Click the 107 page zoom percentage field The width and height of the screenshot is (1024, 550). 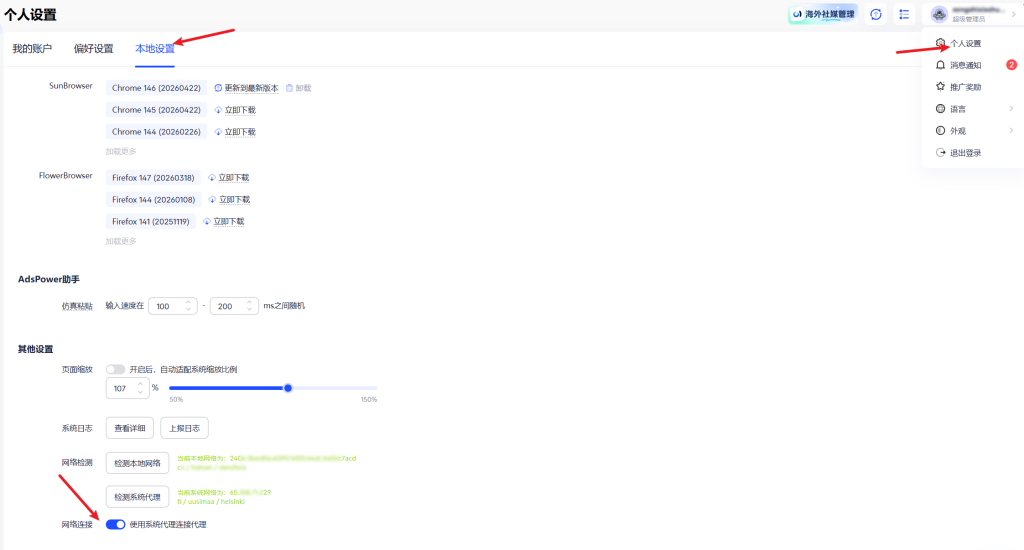tap(122, 387)
